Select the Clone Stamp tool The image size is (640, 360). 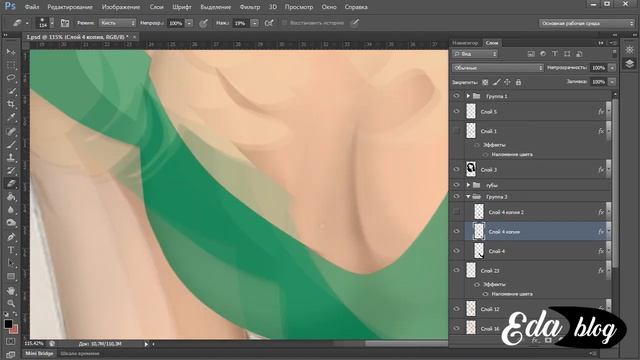pyautogui.click(x=11, y=157)
